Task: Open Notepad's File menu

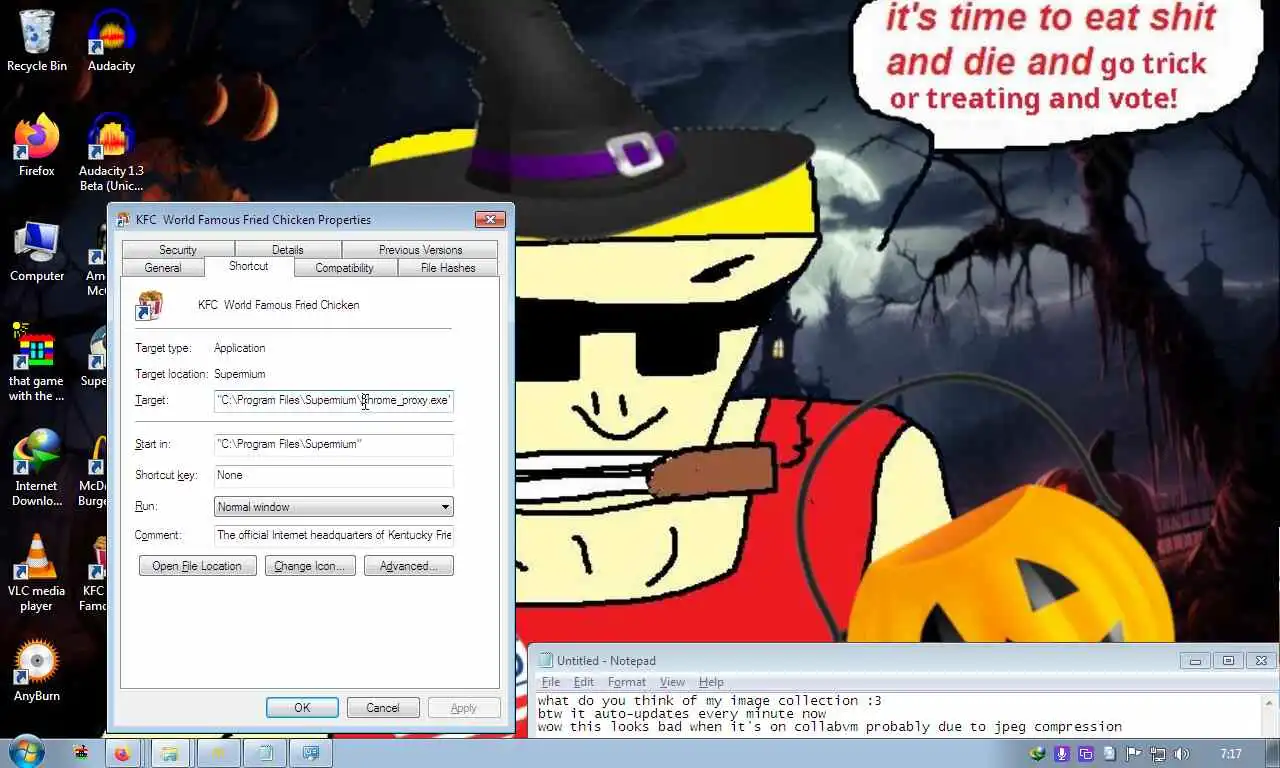Action: point(551,682)
